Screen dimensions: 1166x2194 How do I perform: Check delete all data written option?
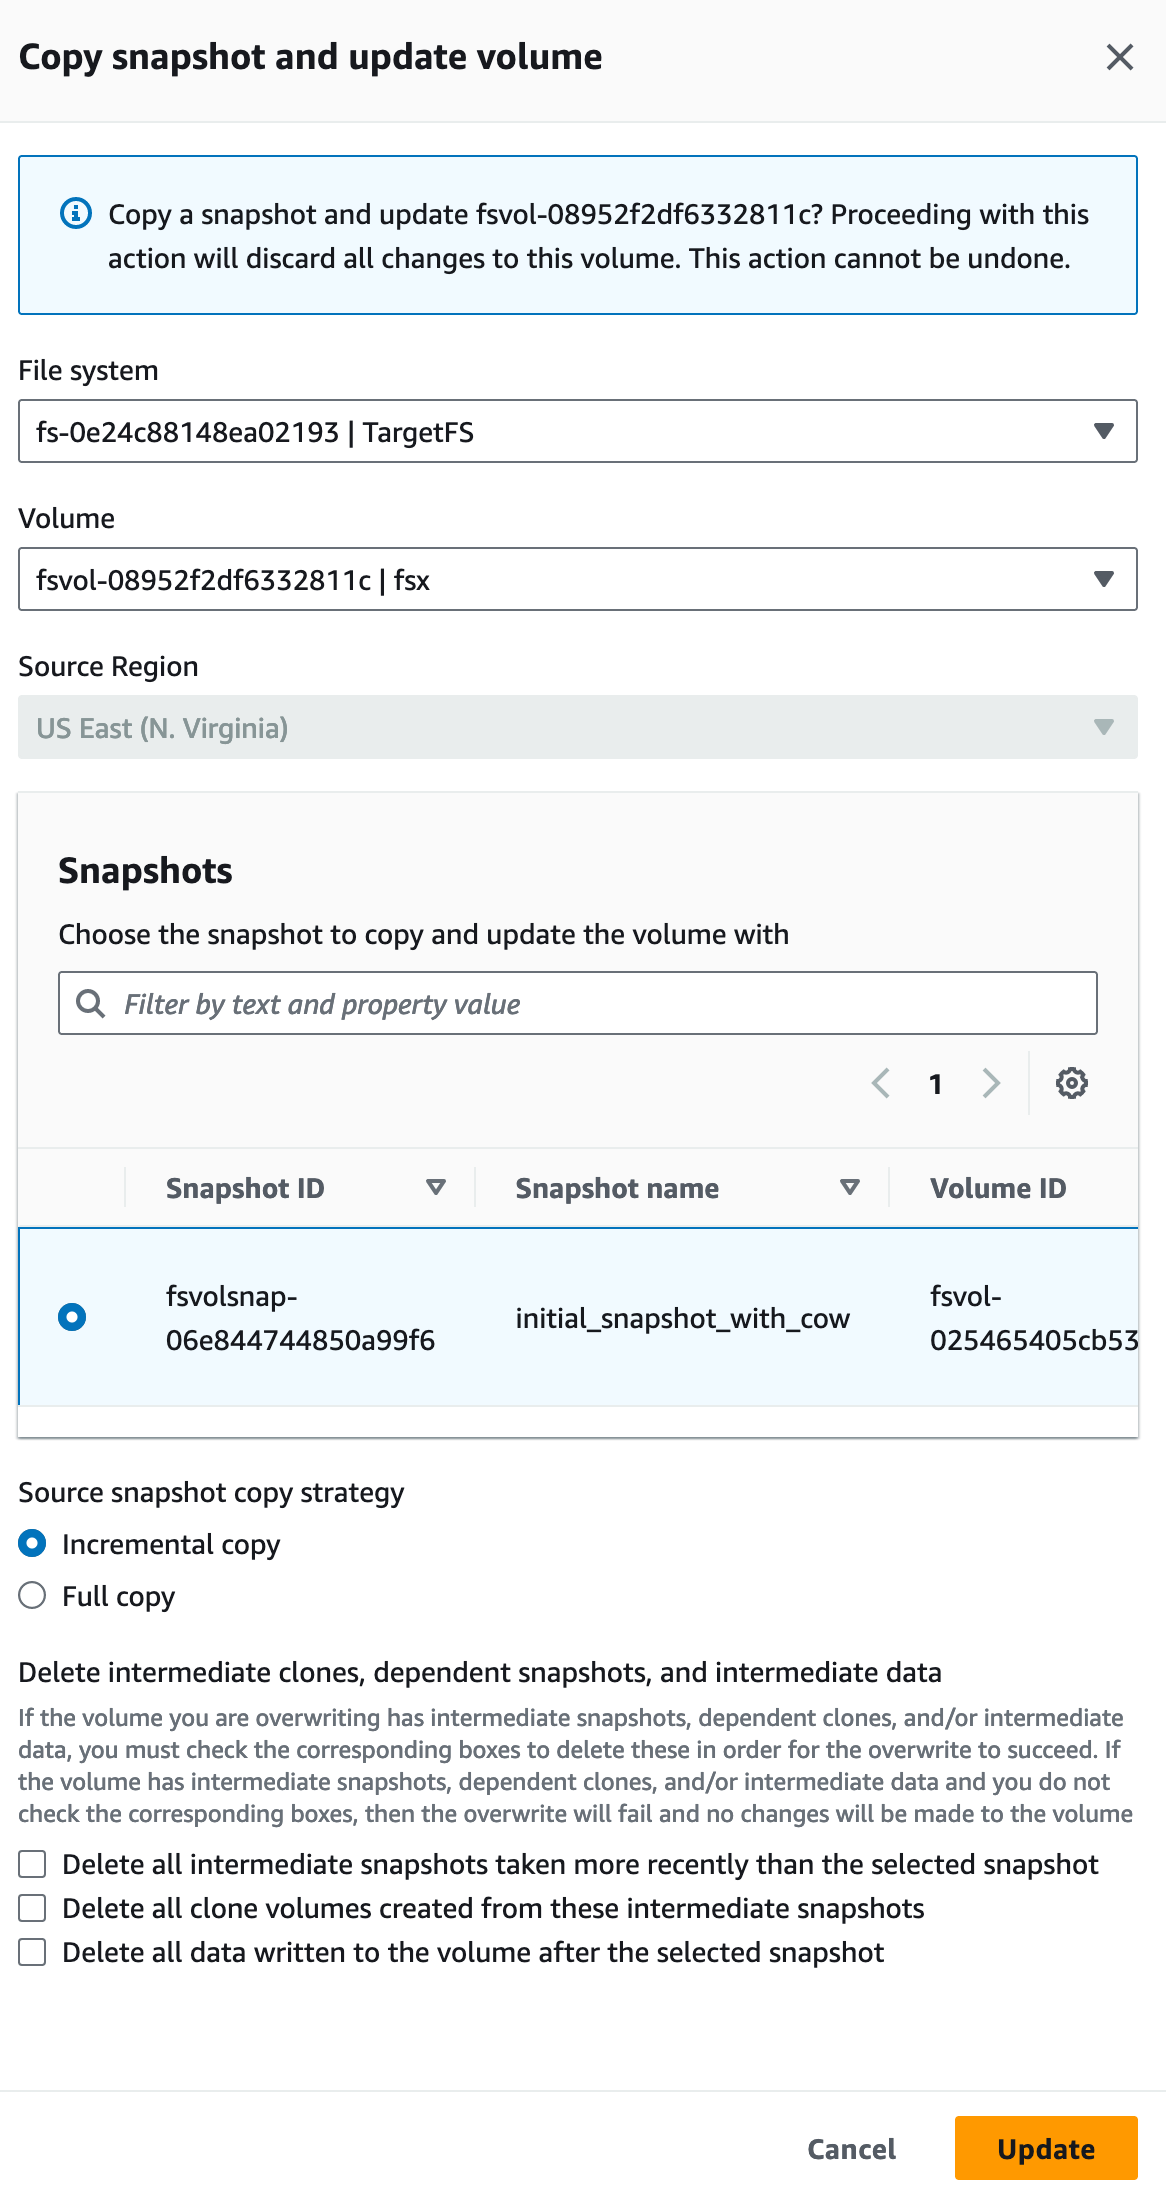click(32, 1952)
